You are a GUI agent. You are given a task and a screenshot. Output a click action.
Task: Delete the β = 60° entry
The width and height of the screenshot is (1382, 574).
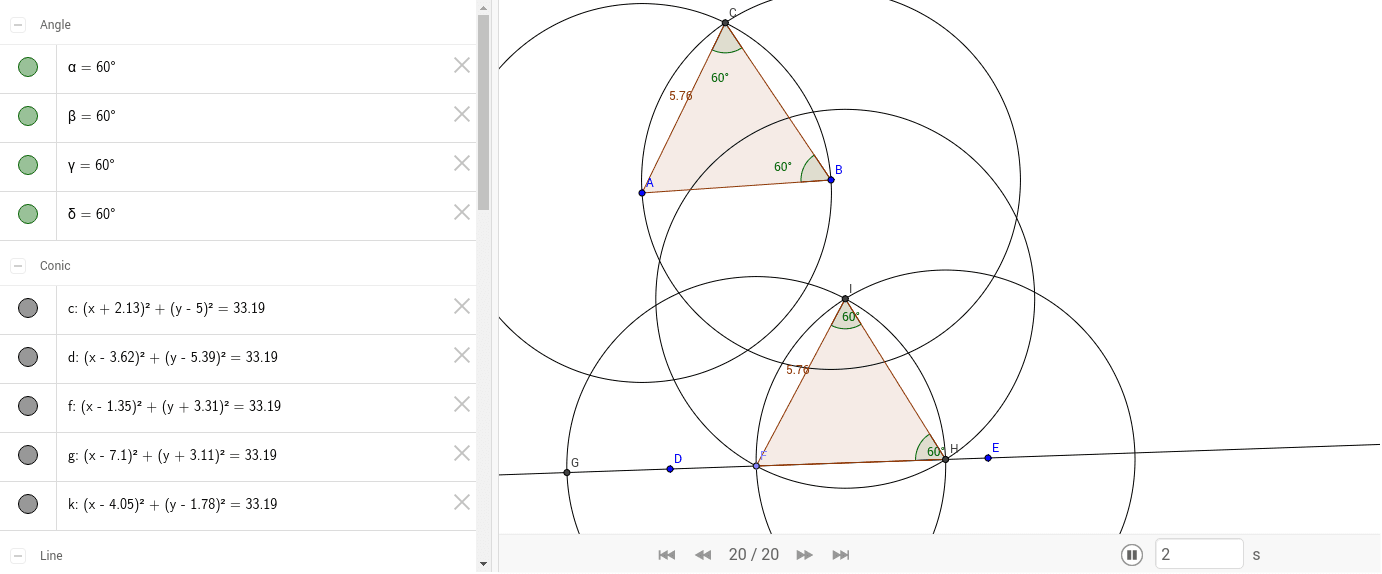[462, 114]
